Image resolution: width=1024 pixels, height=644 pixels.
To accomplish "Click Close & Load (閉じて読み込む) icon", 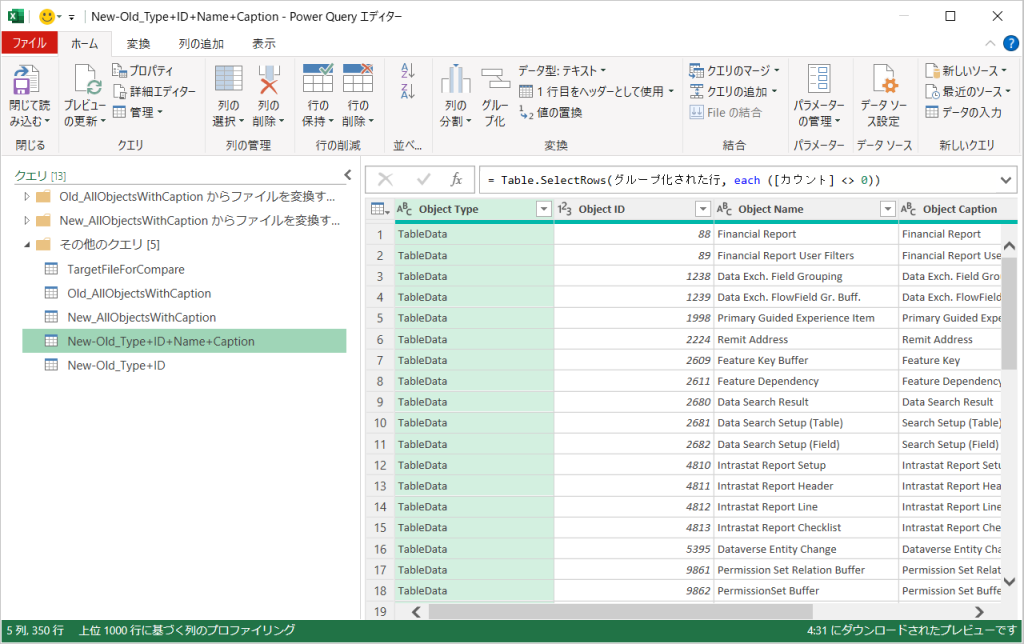I will pyautogui.click(x=25, y=80).
